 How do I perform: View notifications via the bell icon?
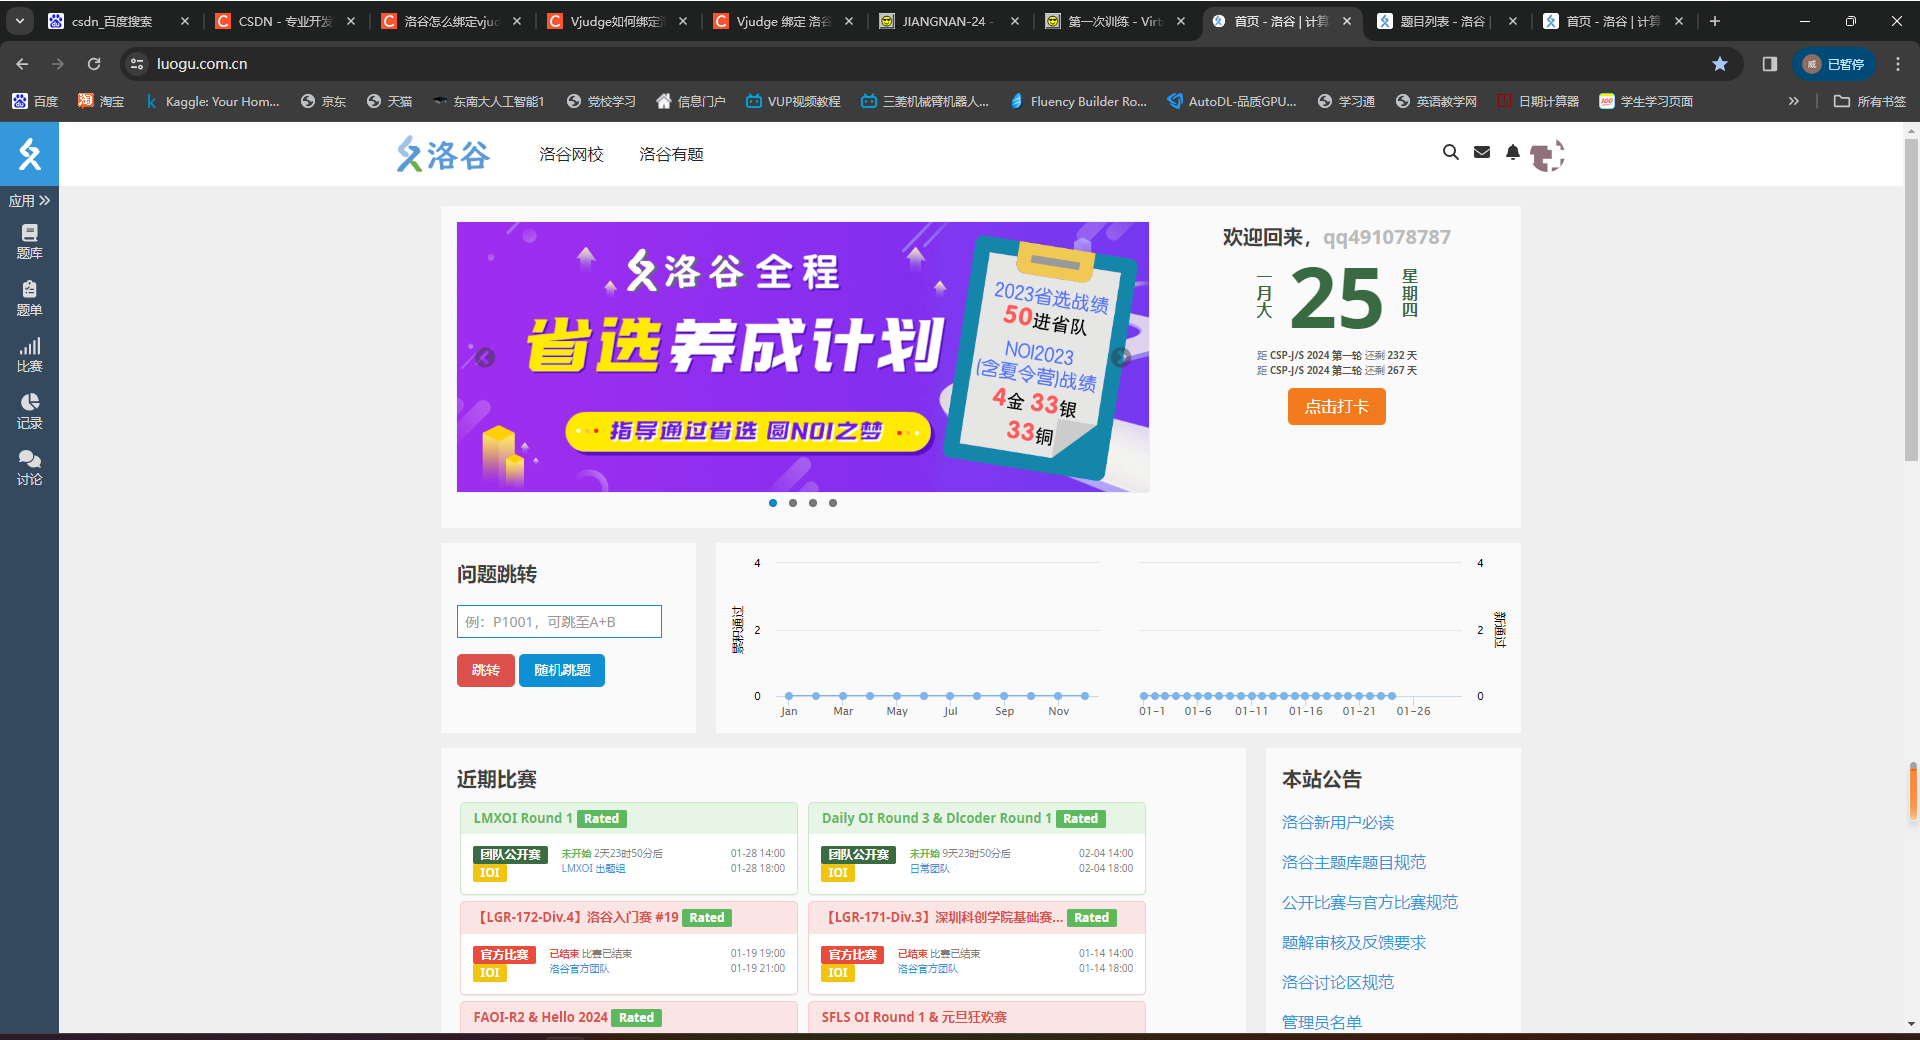coord(1511,153)
